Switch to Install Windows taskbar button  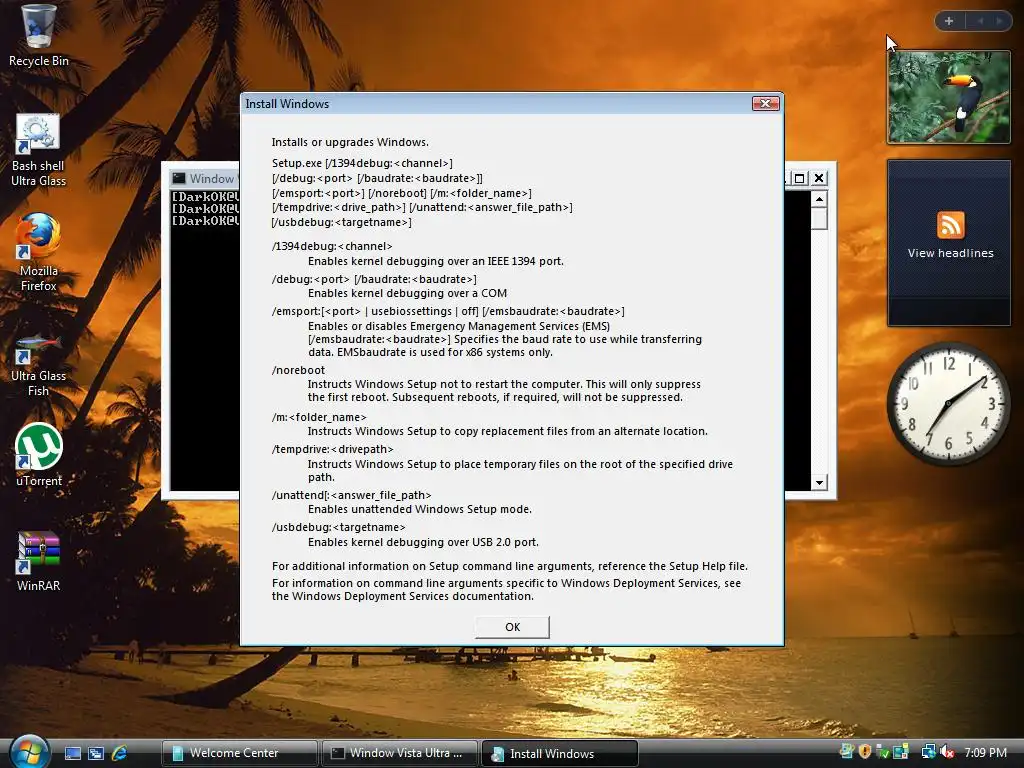(560, 754)
